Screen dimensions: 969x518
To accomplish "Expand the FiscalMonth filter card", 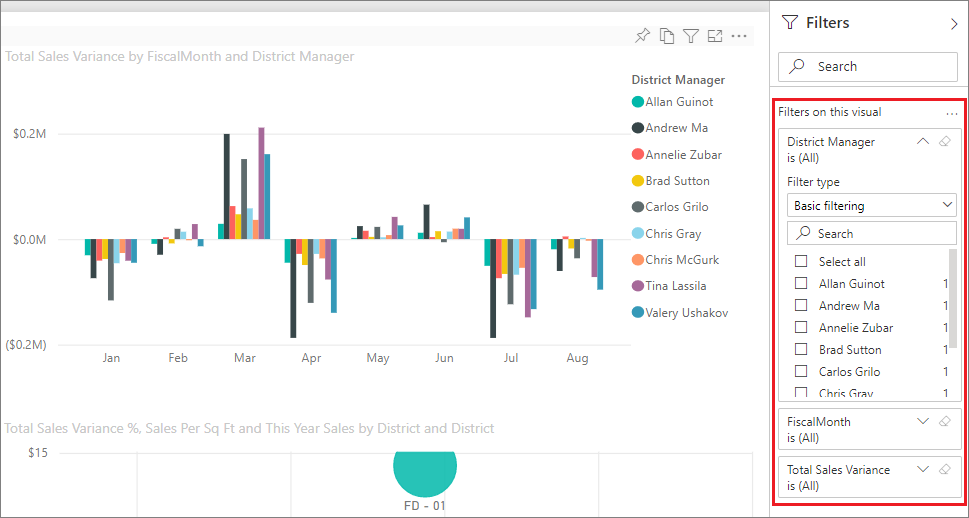I will (923, 422).
